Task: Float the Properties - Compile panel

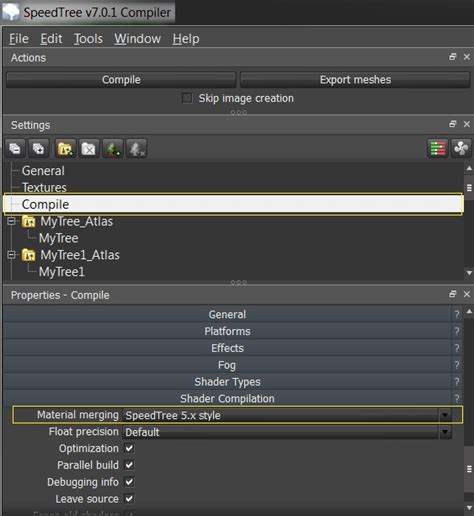Action: click(x=452, y=294)
